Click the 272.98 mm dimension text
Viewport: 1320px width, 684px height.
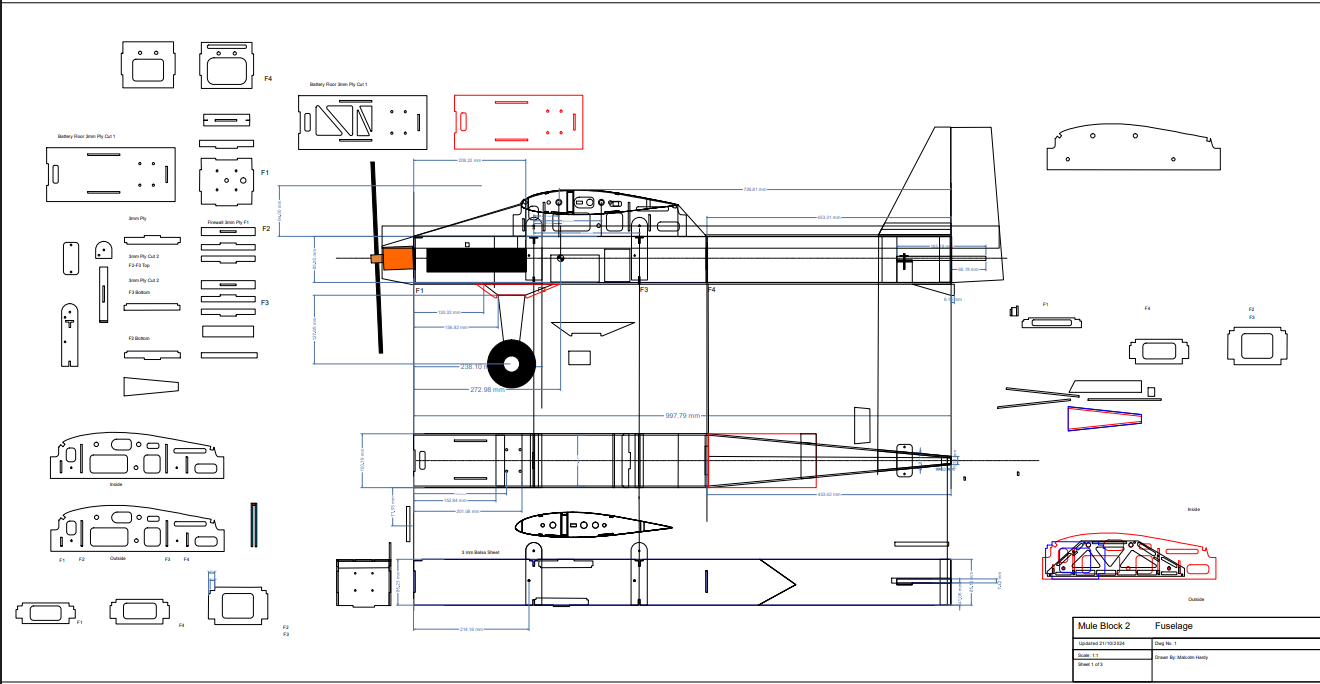[487, 389]
